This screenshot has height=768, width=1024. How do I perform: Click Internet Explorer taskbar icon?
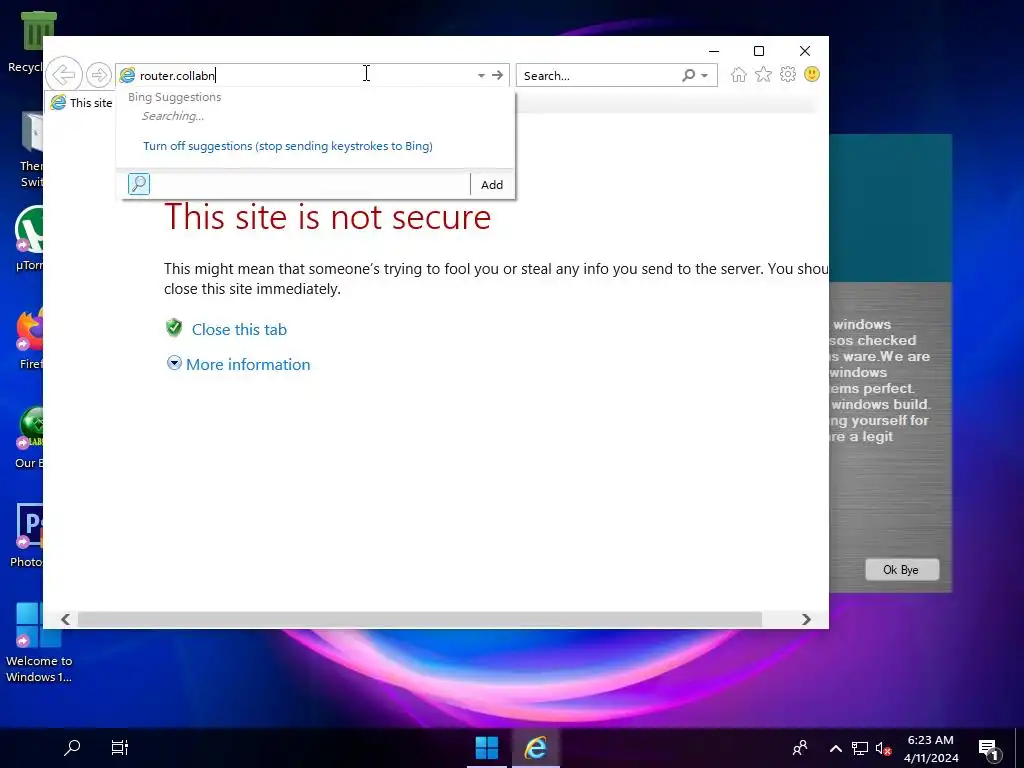tap(536, 748)
